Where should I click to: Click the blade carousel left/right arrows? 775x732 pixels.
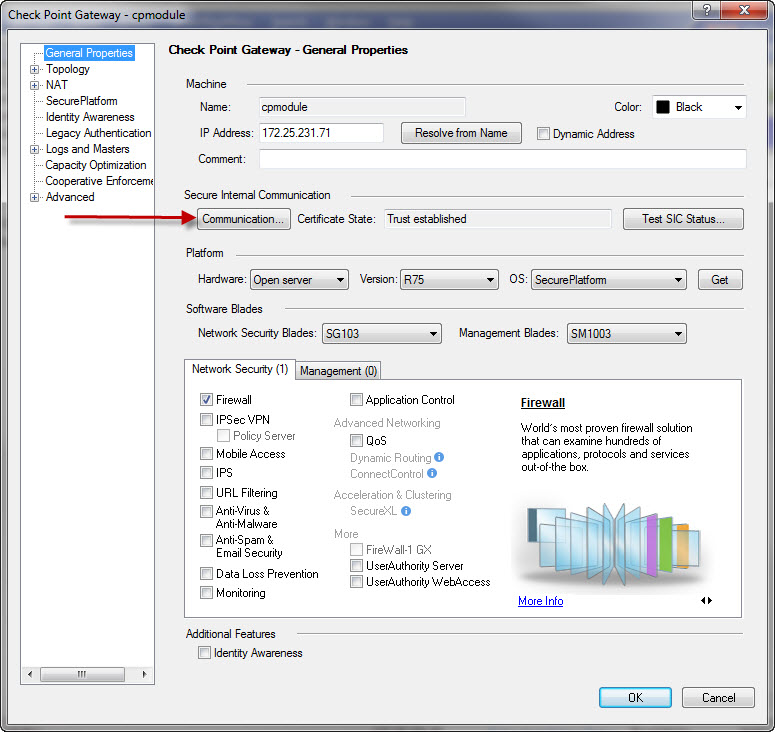pyautogui.click(x=707, y=601)
